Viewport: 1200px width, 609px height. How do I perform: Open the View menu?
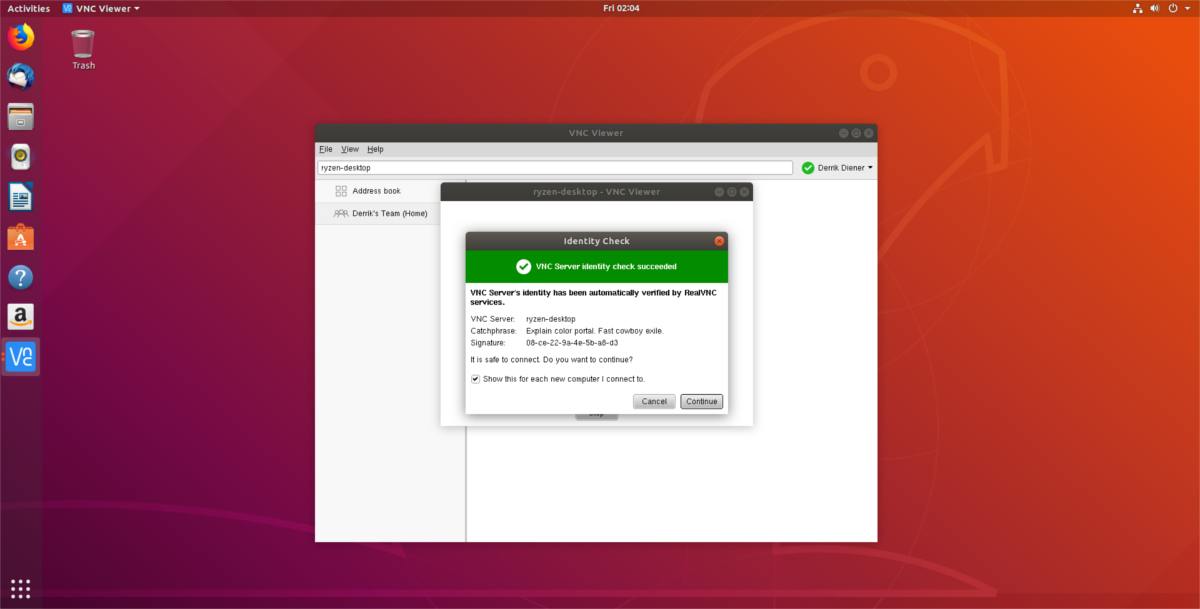pyautogui.click(x=350, y=149)
